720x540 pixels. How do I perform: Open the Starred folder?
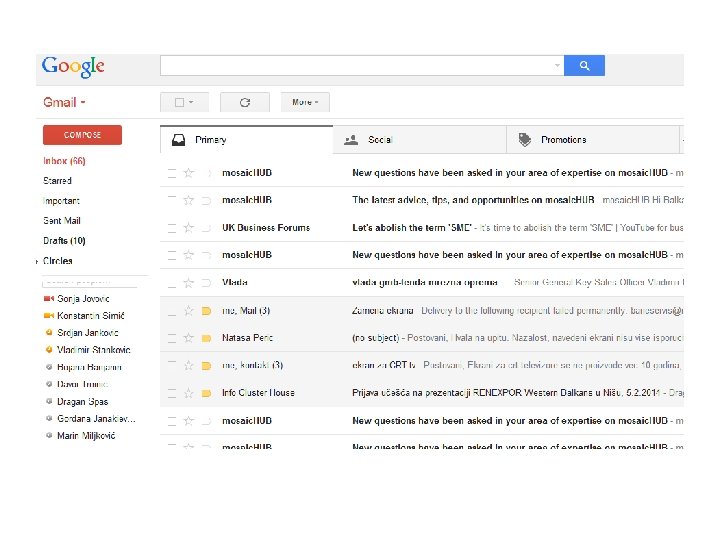point(57,180)
